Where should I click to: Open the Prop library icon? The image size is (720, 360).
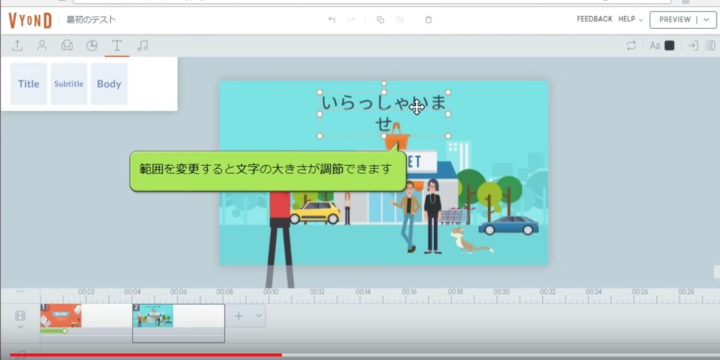coord(67,45)
